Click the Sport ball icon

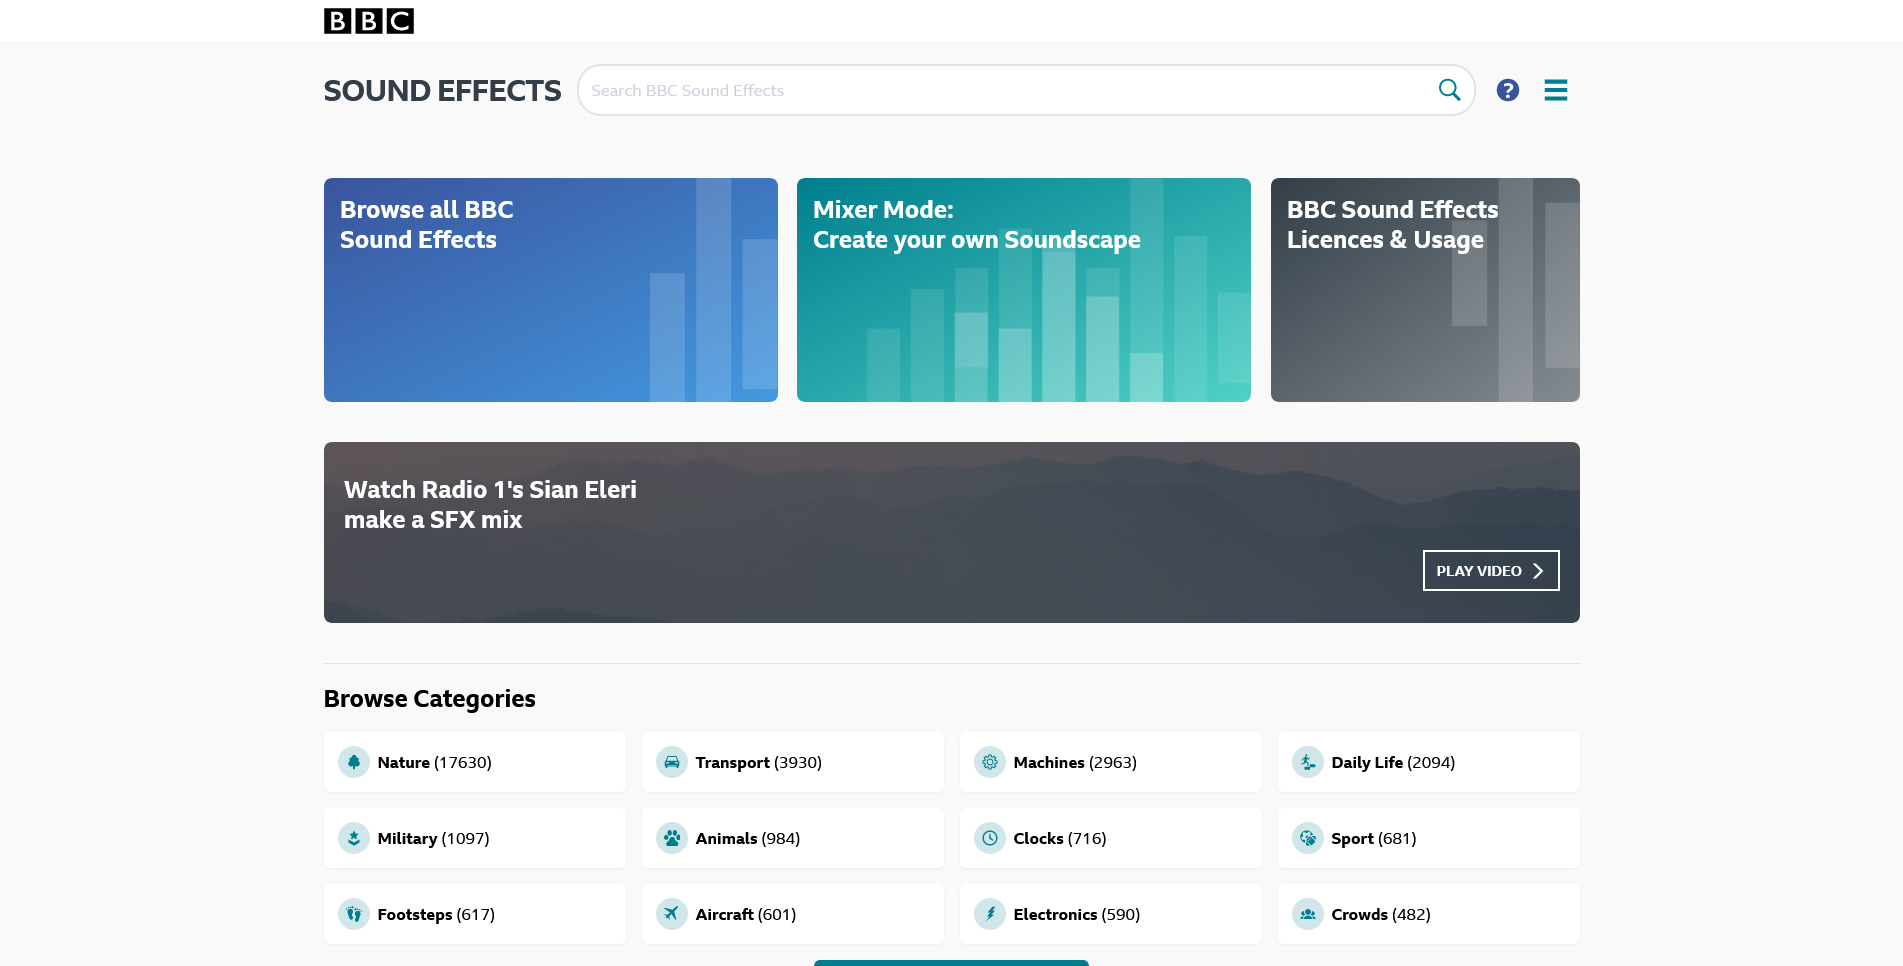(1308, 838)
